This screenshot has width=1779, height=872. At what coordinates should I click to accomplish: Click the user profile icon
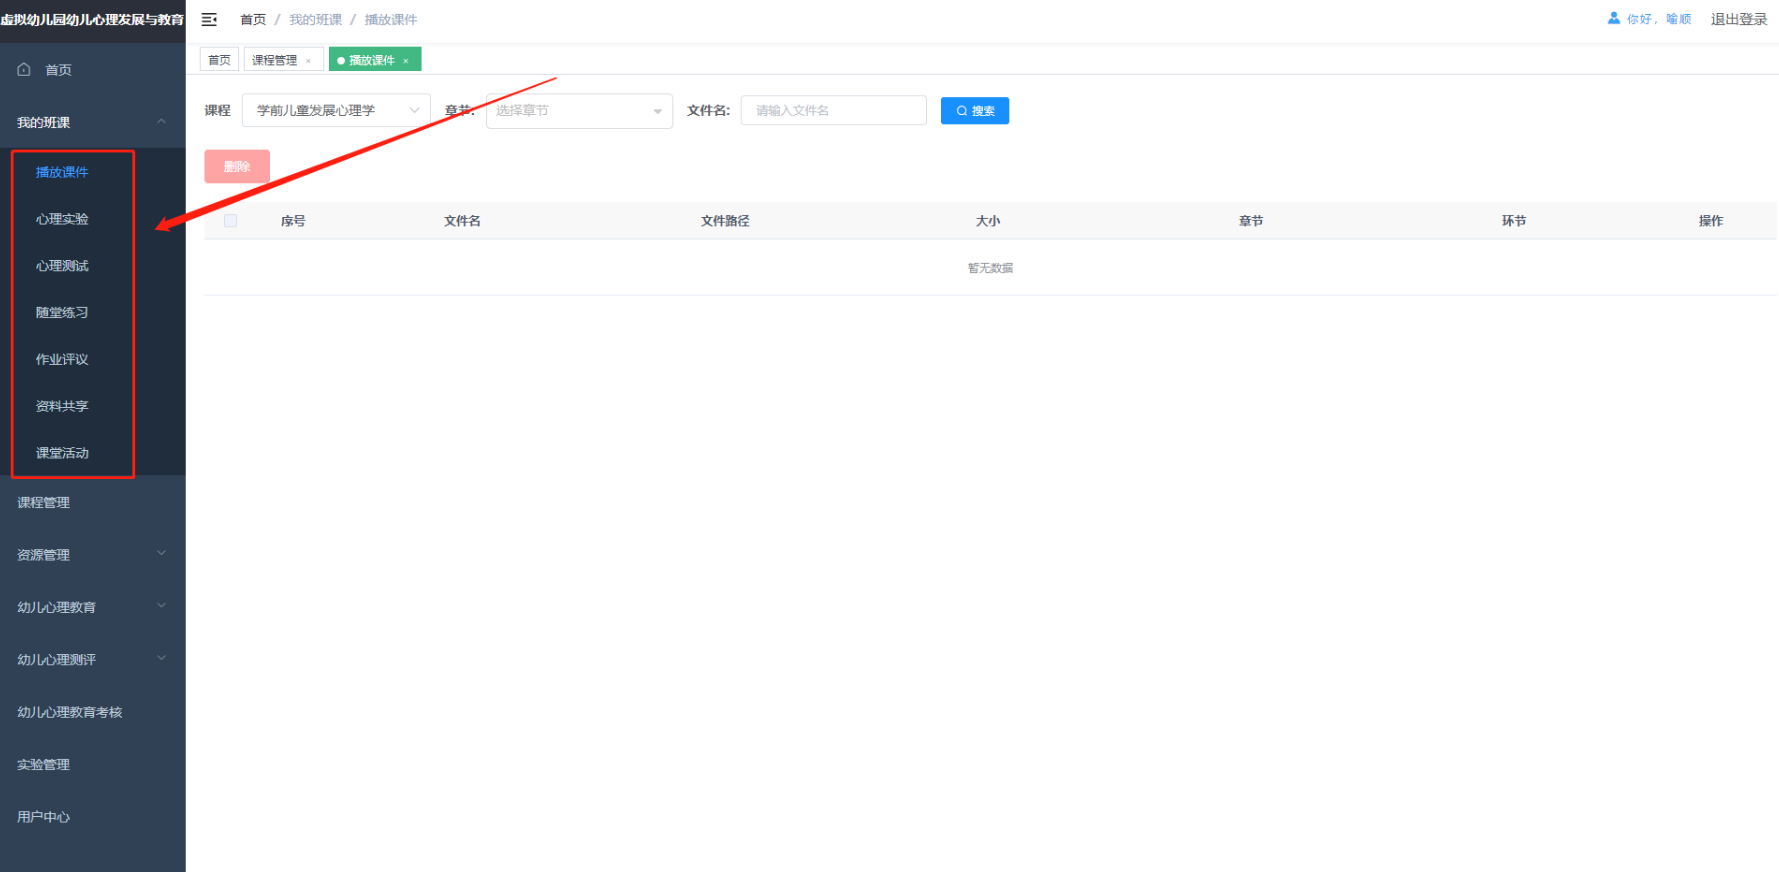[1613, 18]
